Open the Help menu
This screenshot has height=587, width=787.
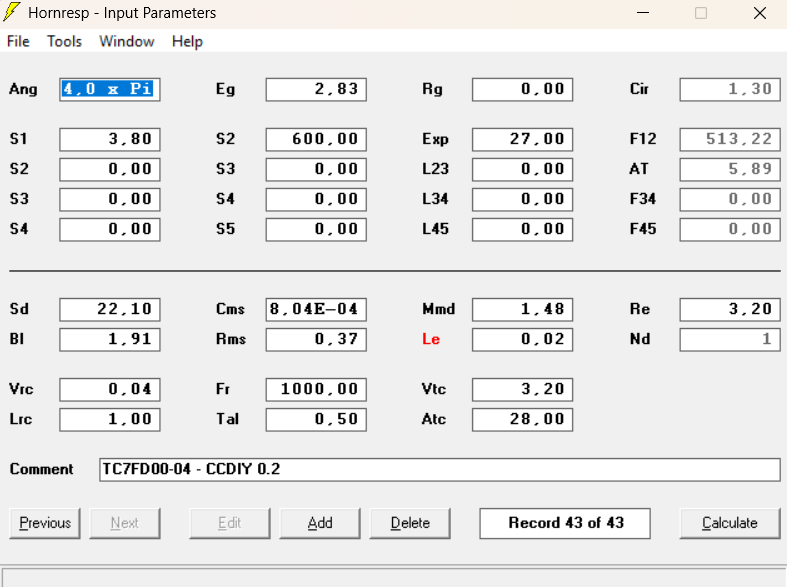coord(187,41)
